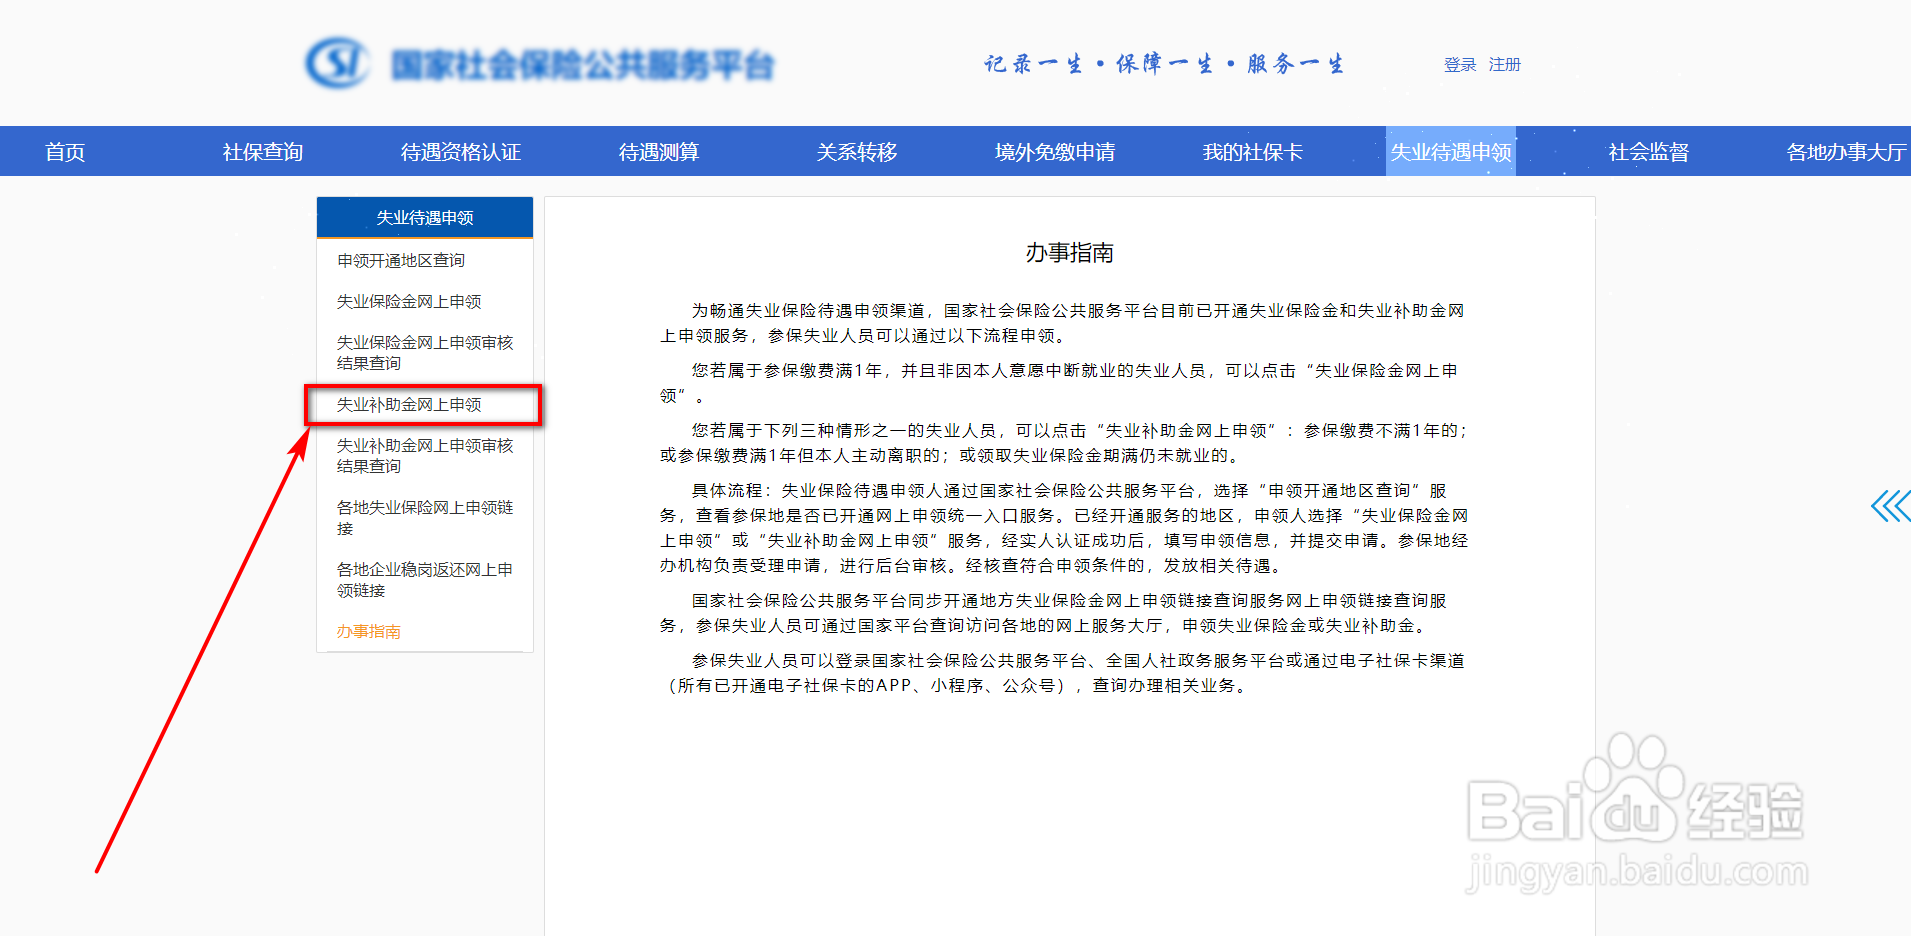Select the 失业待遇申领 nav tab
Viewport: 1911px width, 936px height.
(x=1451, y=152)
